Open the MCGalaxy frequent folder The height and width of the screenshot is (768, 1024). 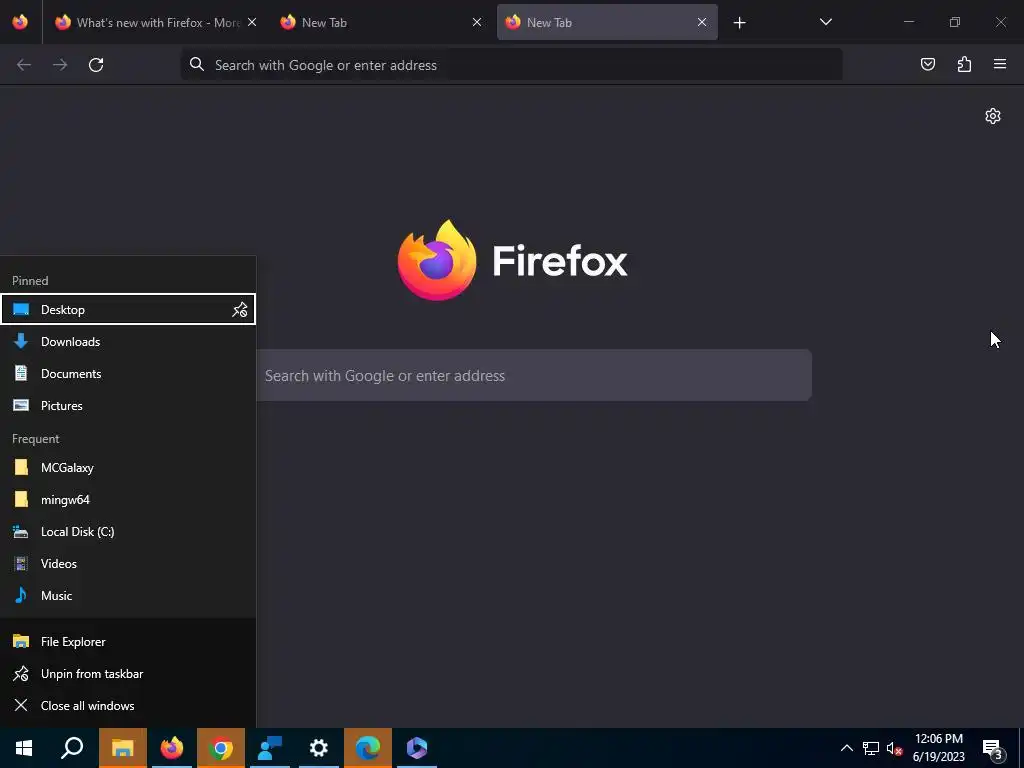click(x=128, y=468)
